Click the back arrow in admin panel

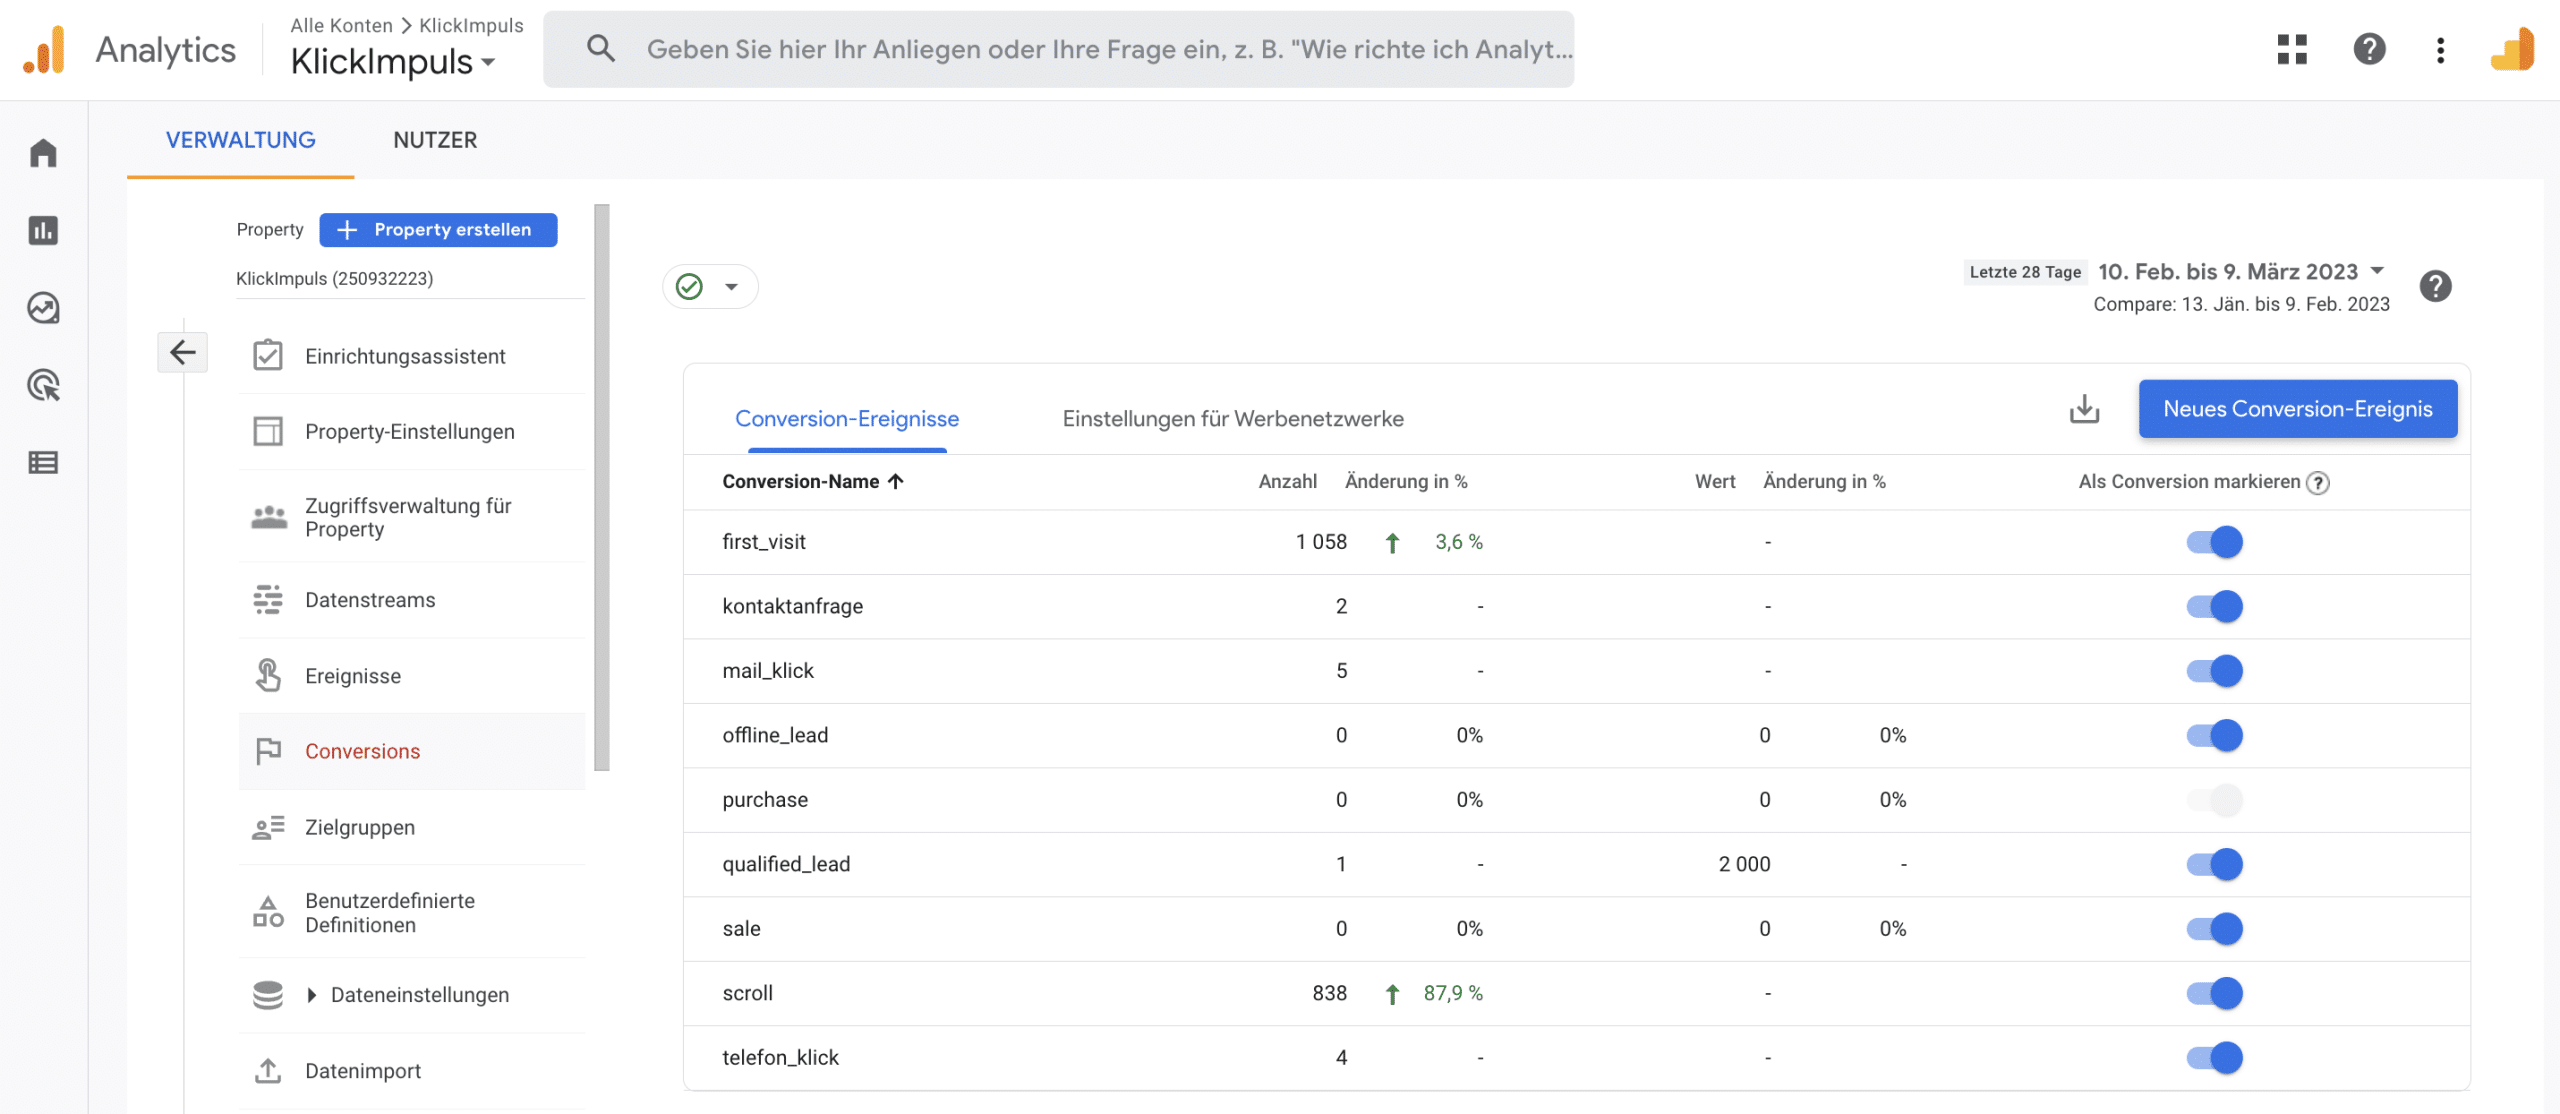coord(182,352)
